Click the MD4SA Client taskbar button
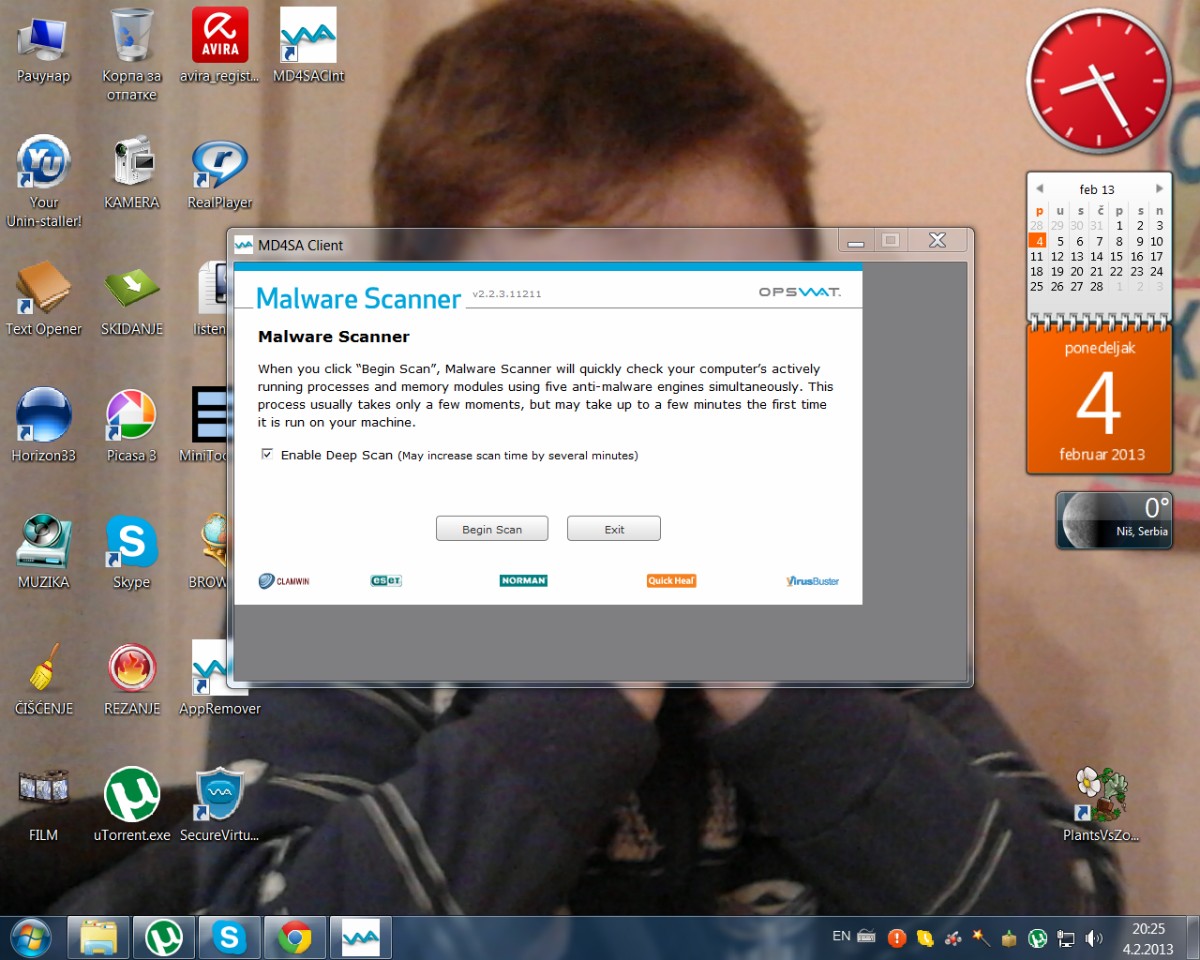This screenshot has height=960, width=1200. (360, 937)
